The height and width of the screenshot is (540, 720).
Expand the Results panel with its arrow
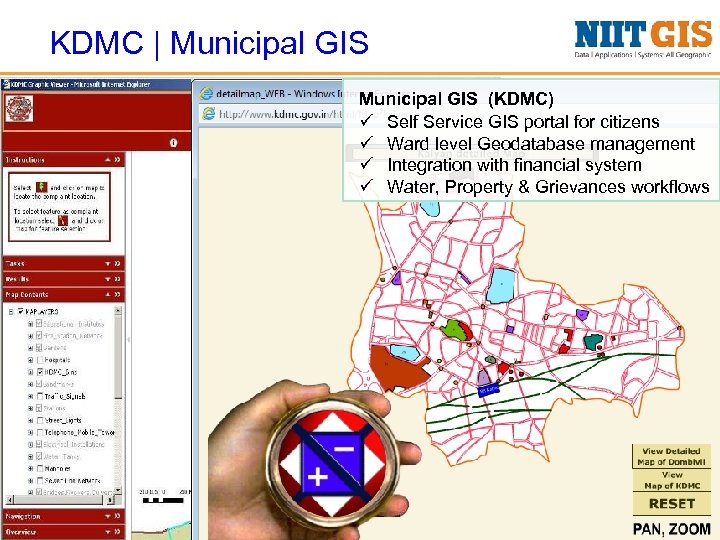(x=107, y=279)
